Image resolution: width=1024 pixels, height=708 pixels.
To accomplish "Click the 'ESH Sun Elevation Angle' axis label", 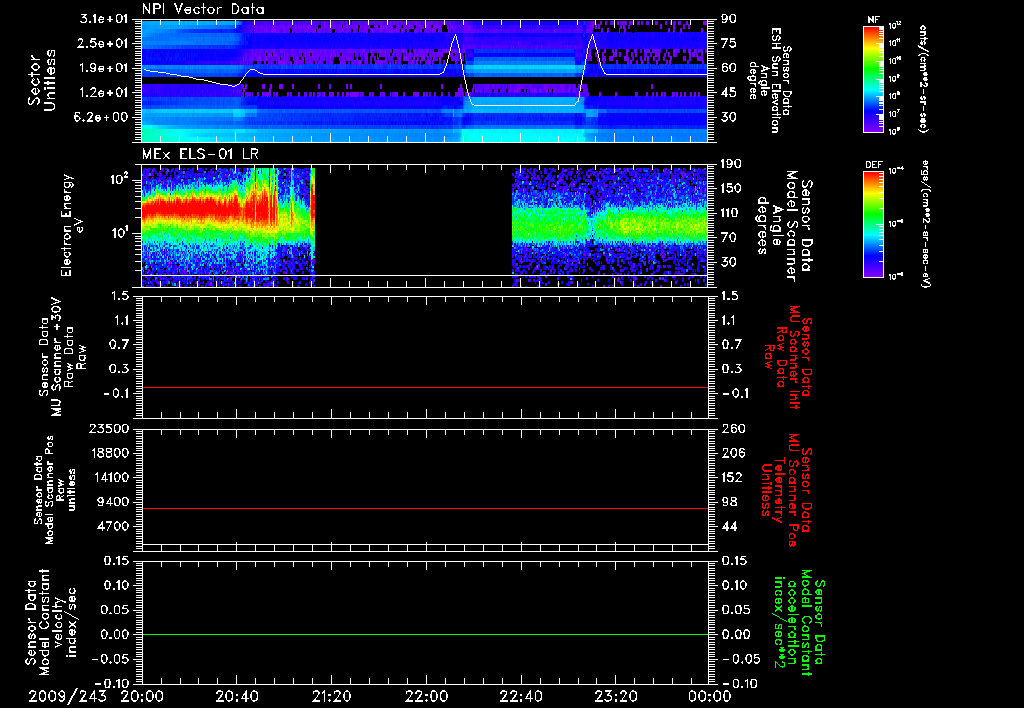I will click(770, 80).
